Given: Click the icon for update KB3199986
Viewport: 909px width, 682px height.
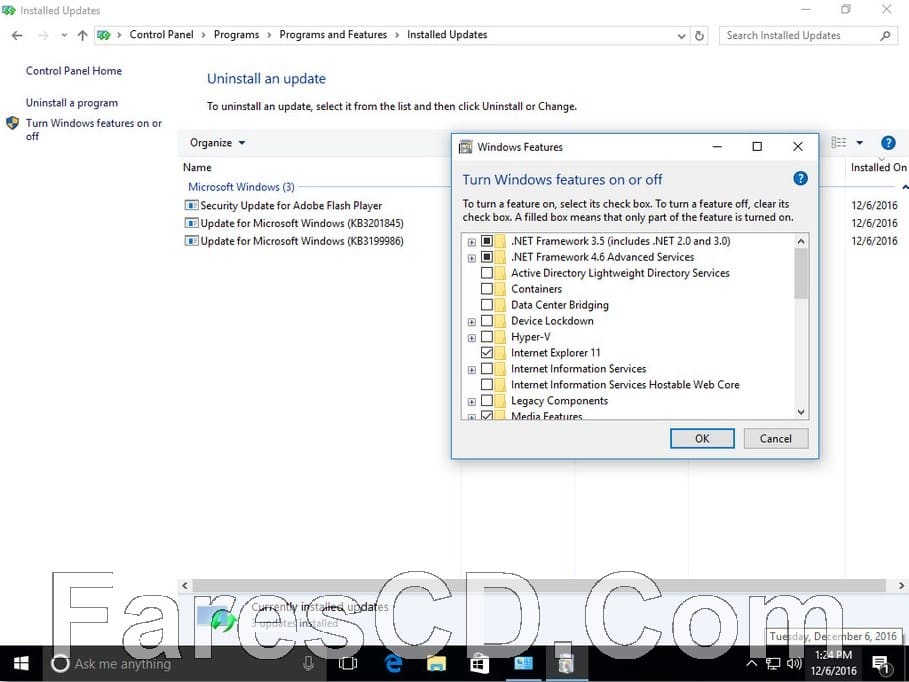Looking at the screenshot, I should pyautogui.click(x=191, y=241).
